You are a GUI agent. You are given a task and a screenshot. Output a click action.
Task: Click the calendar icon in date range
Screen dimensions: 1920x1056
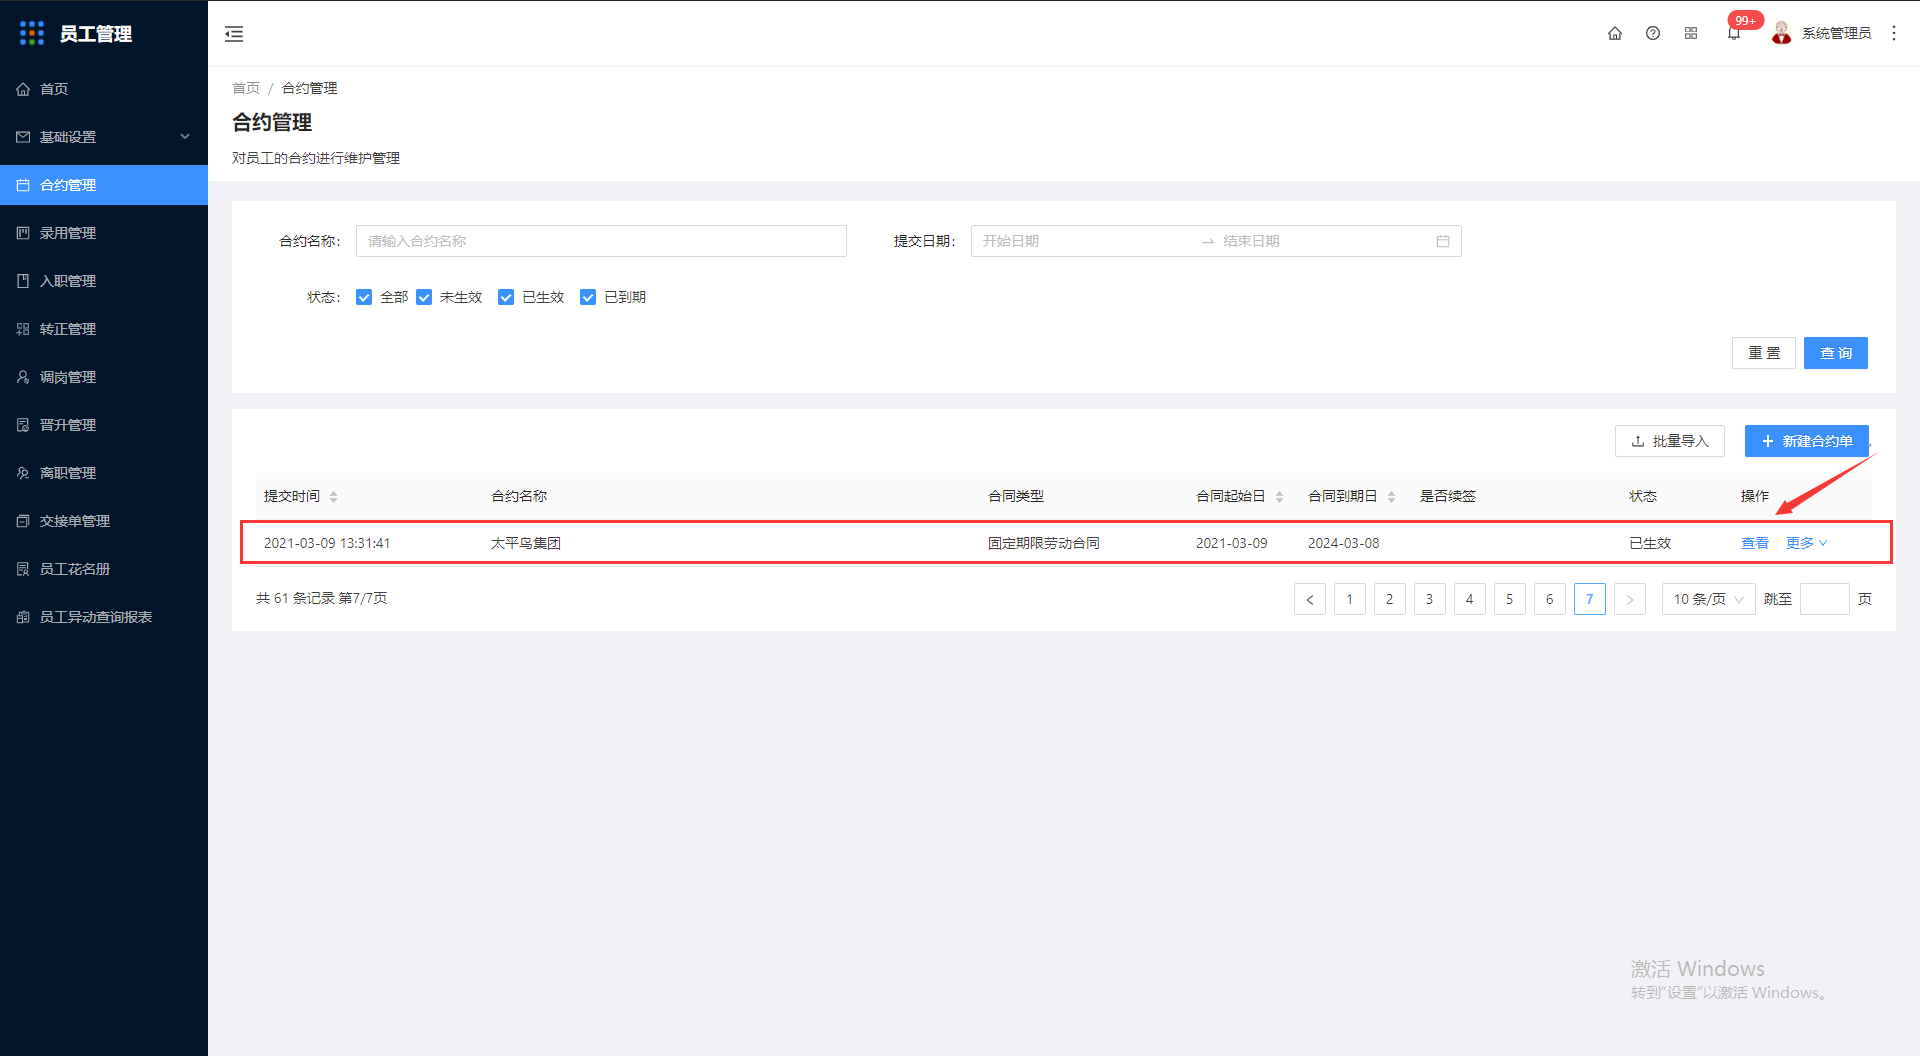click(x=1443, y=241)
